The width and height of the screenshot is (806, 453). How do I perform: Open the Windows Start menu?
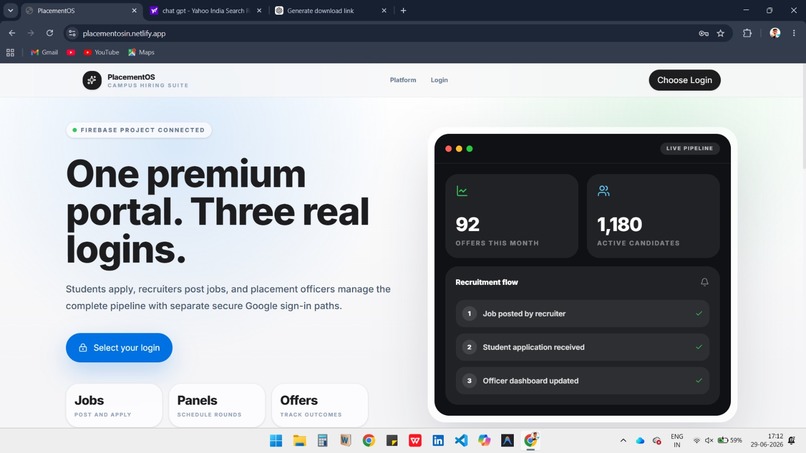point(276,441)
